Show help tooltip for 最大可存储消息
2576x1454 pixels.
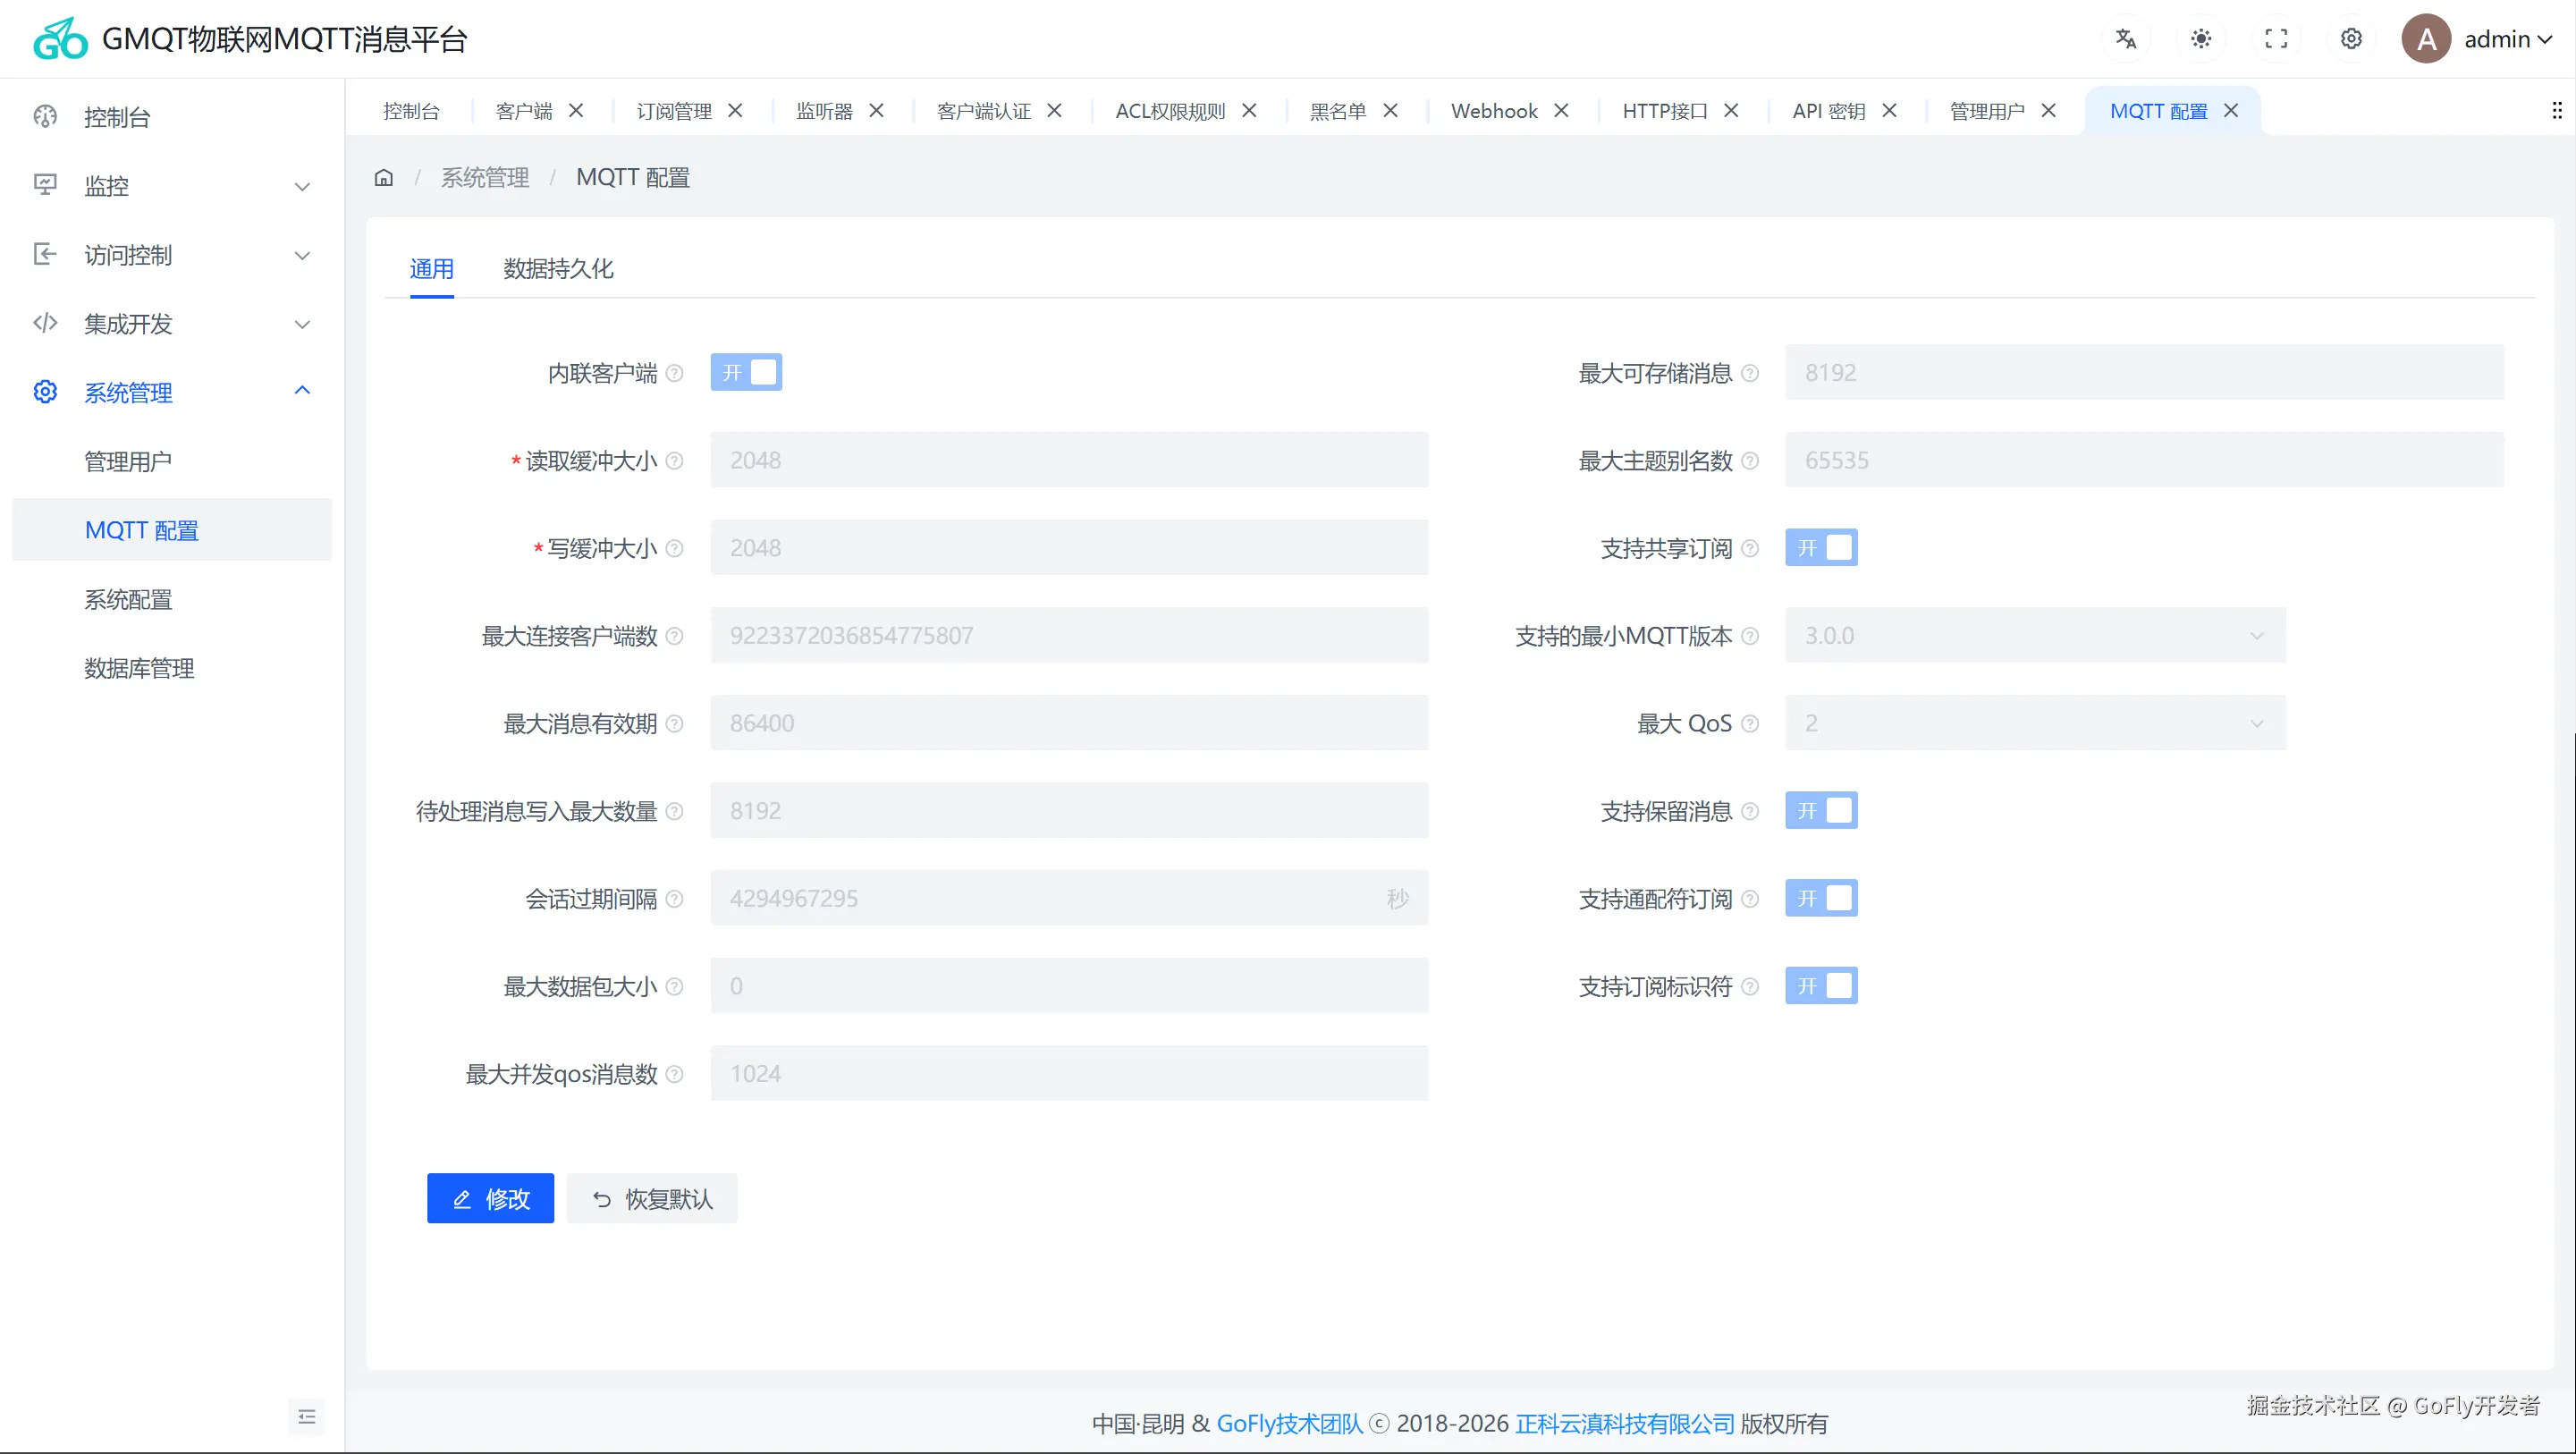click(1750, 373)
